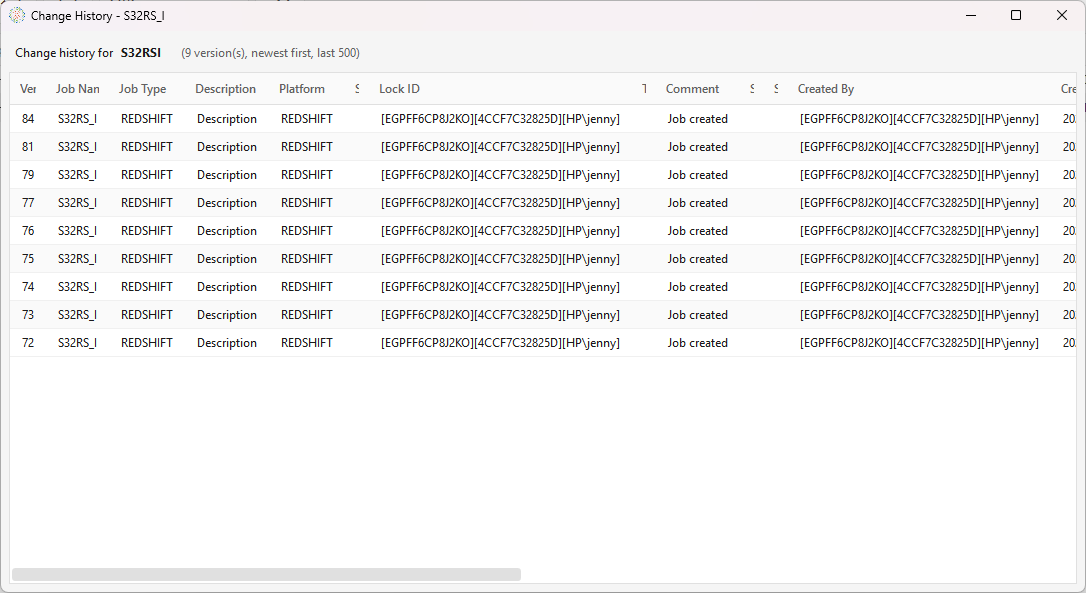Select version 77 cell
The image size is (1086, 593).
pyautogui.click(x=28, y=203)
